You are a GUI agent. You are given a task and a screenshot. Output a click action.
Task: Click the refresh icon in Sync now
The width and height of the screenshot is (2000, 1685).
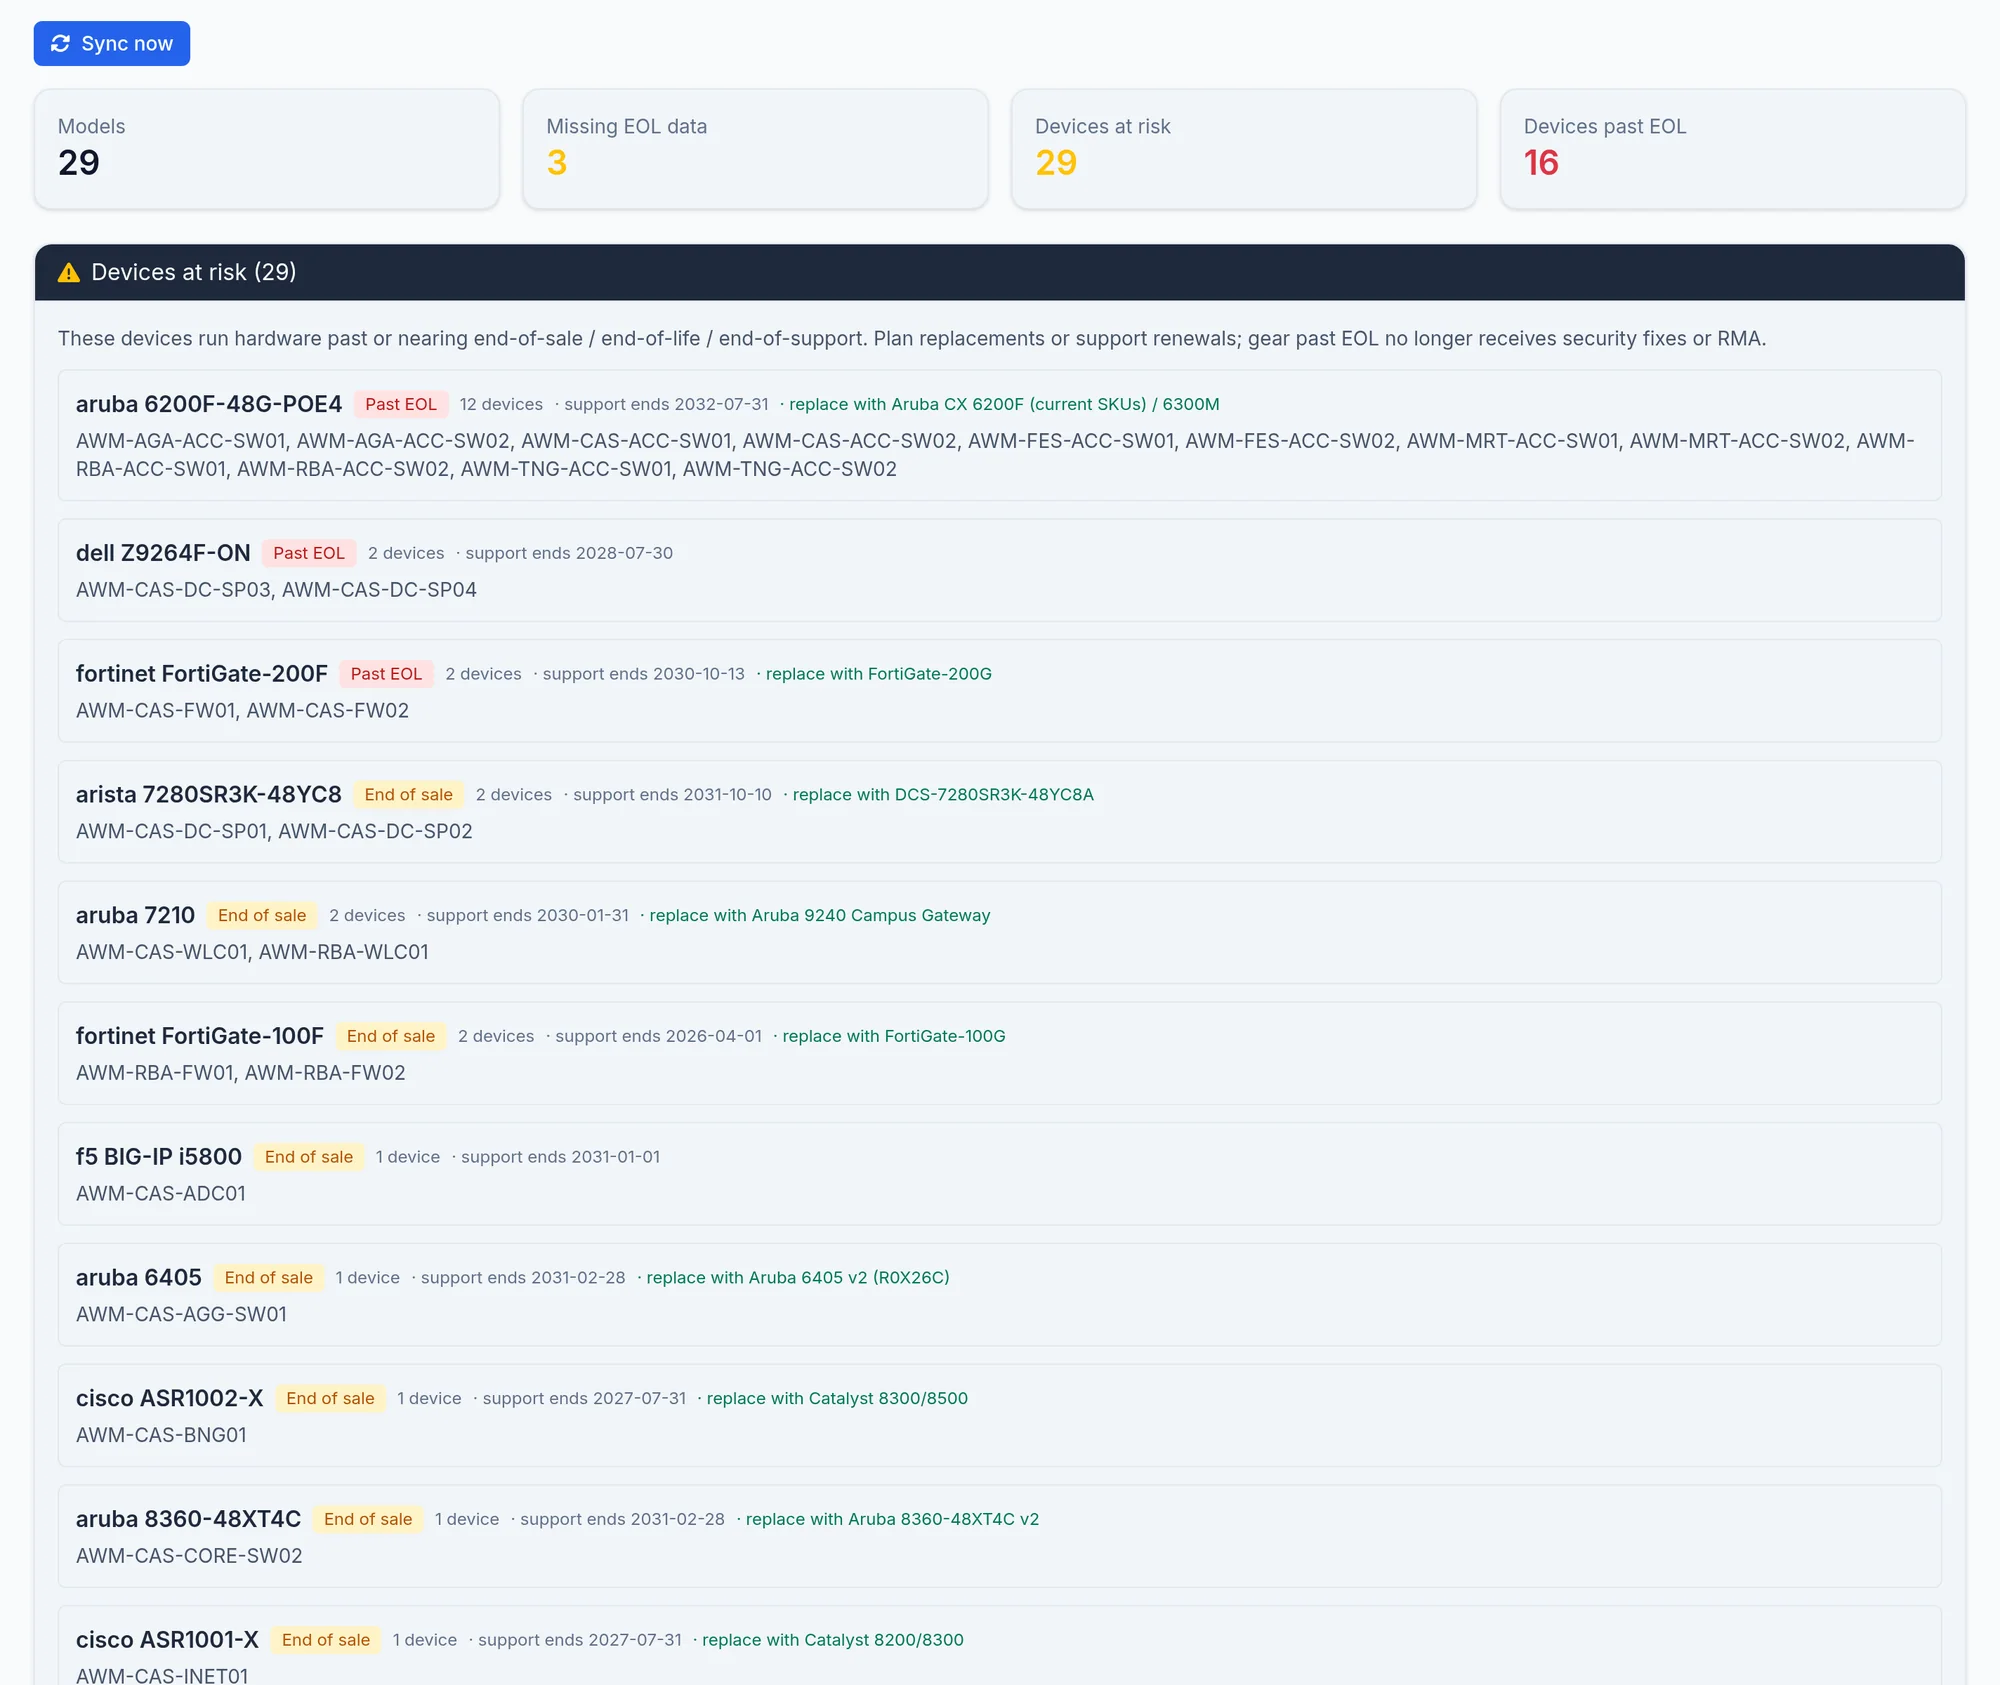coord(61,44)
